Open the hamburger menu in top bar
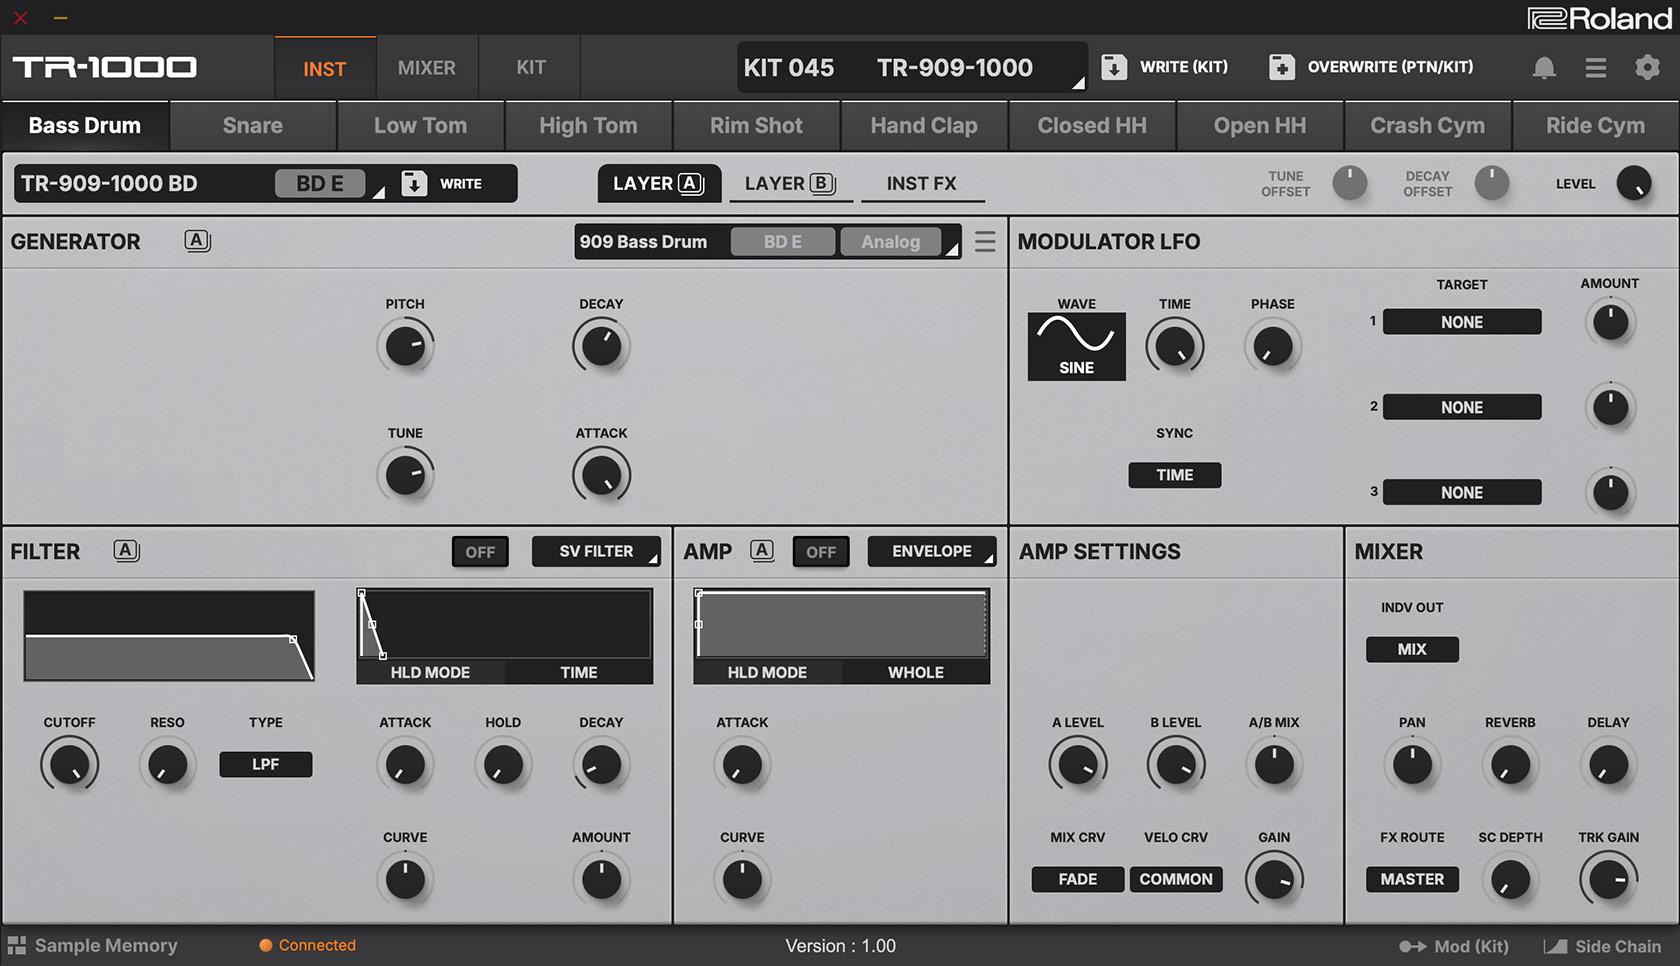 point(1596,68)
